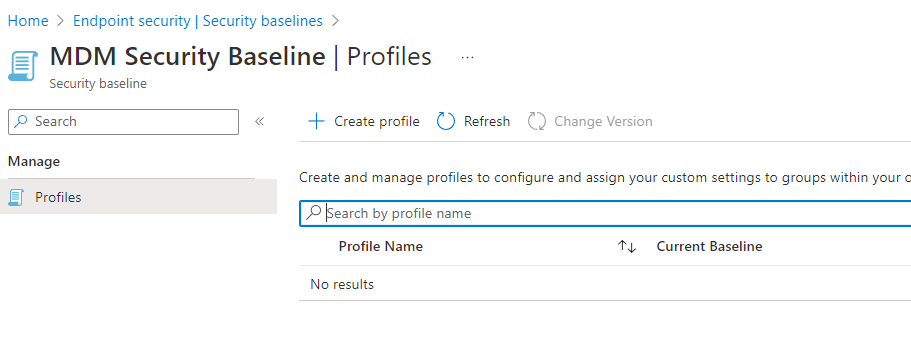The image size is (911, 362).
Task: Click the plus icon for Create profile
Action: [x=316, y=121]
